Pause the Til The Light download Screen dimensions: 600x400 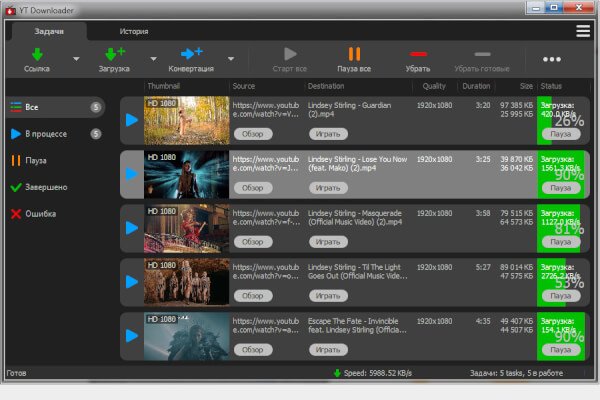coord(561,296)
